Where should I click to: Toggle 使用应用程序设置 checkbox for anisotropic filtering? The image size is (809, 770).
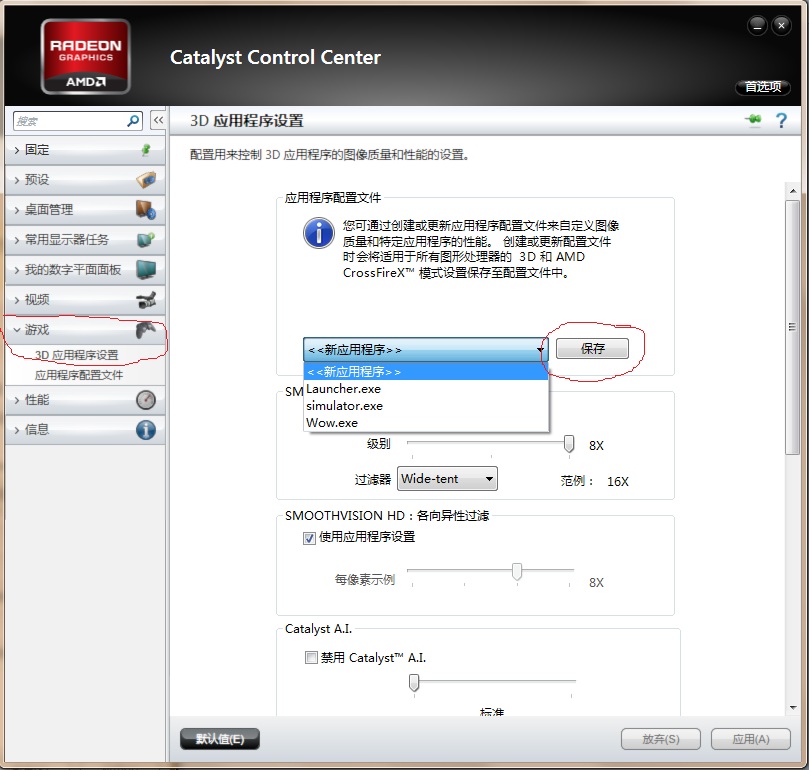309,538
